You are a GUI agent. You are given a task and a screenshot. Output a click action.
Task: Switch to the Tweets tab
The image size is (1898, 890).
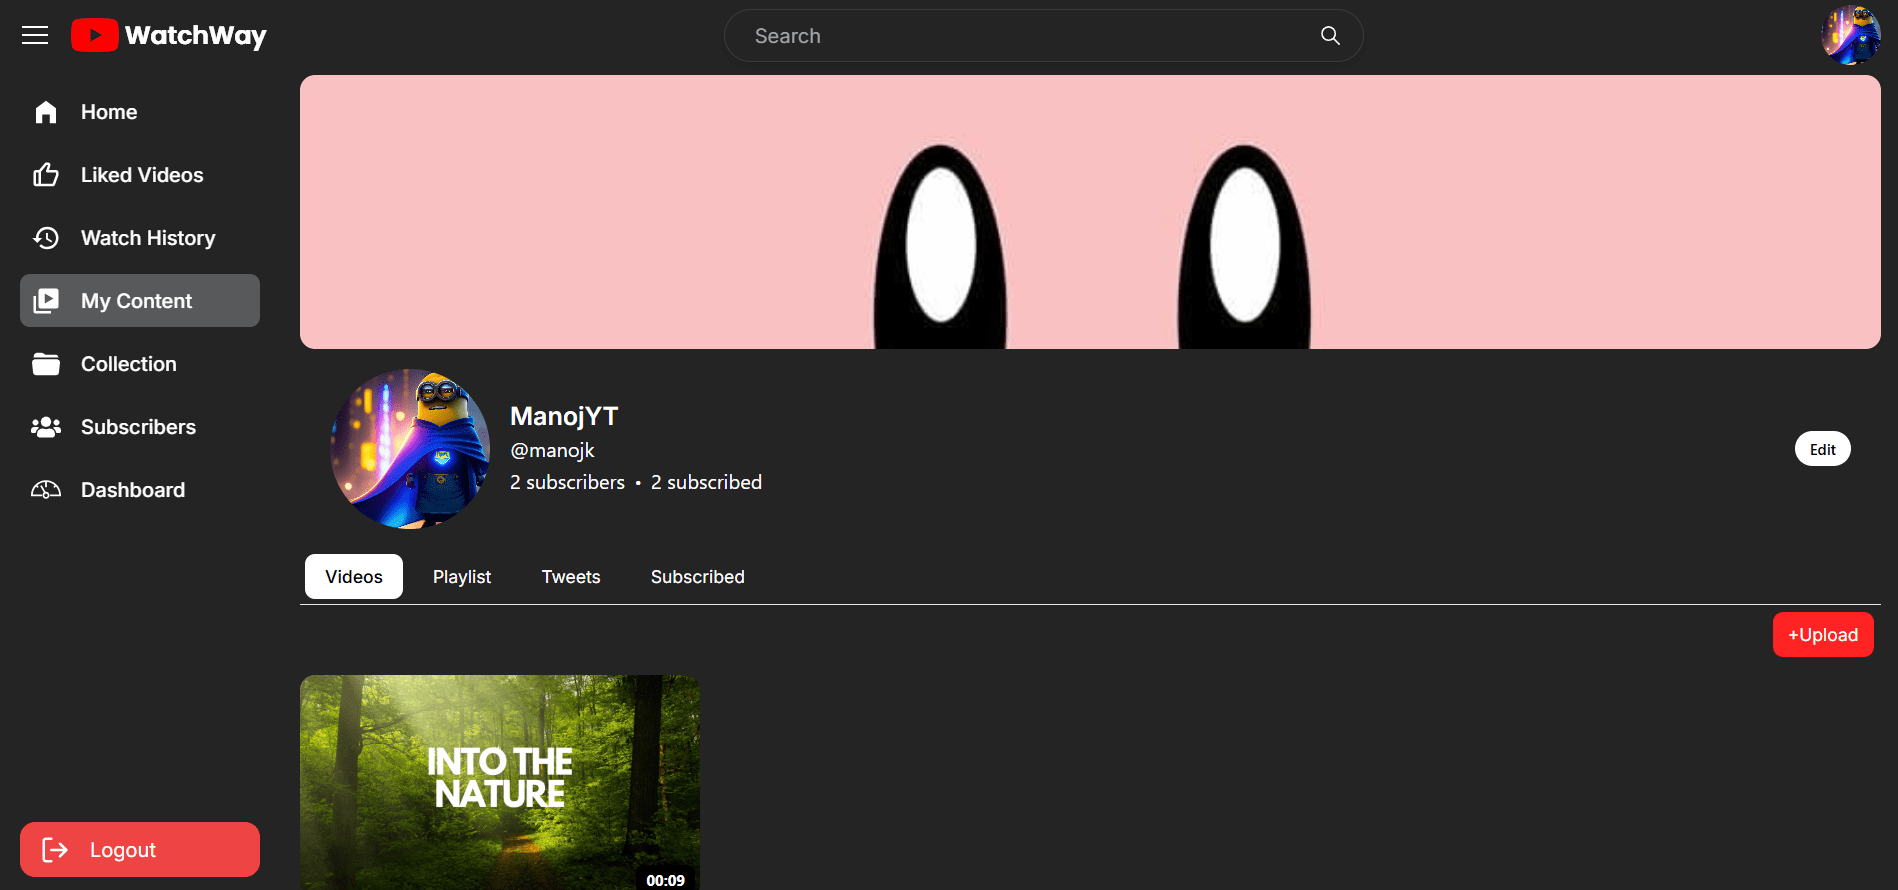pyautogui.click(x=571, y=577)
